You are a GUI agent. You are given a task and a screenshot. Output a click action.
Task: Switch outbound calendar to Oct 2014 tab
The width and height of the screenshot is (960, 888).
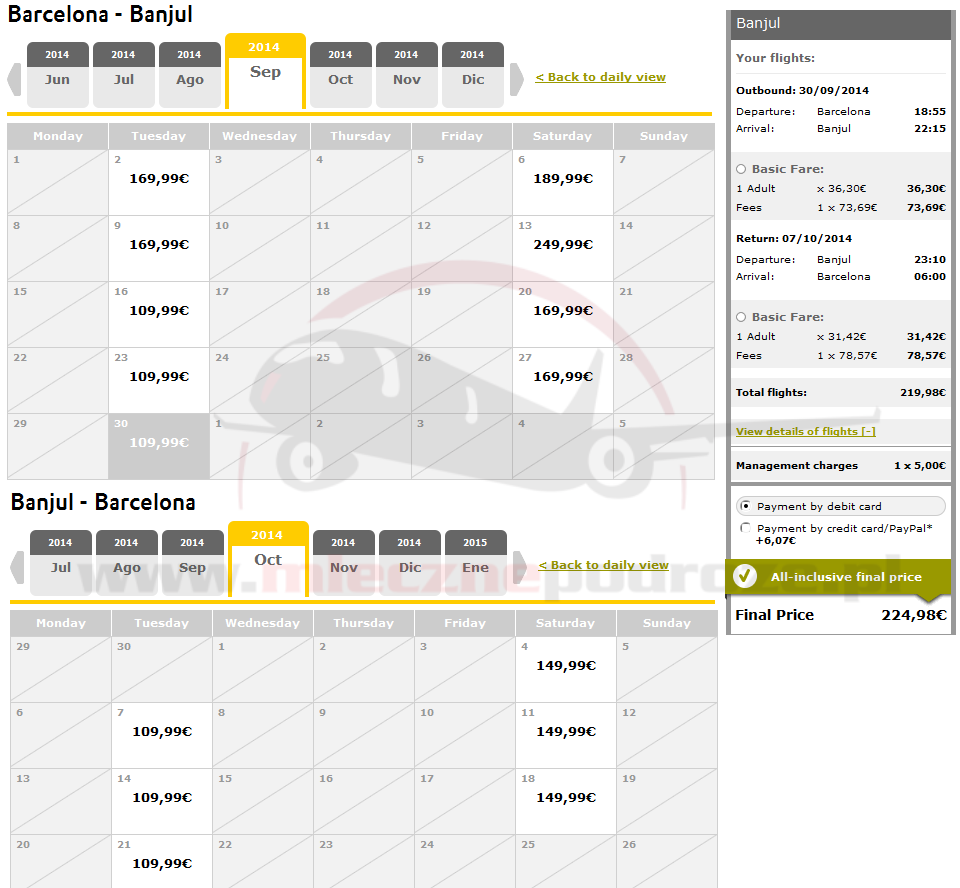[340, 73]
